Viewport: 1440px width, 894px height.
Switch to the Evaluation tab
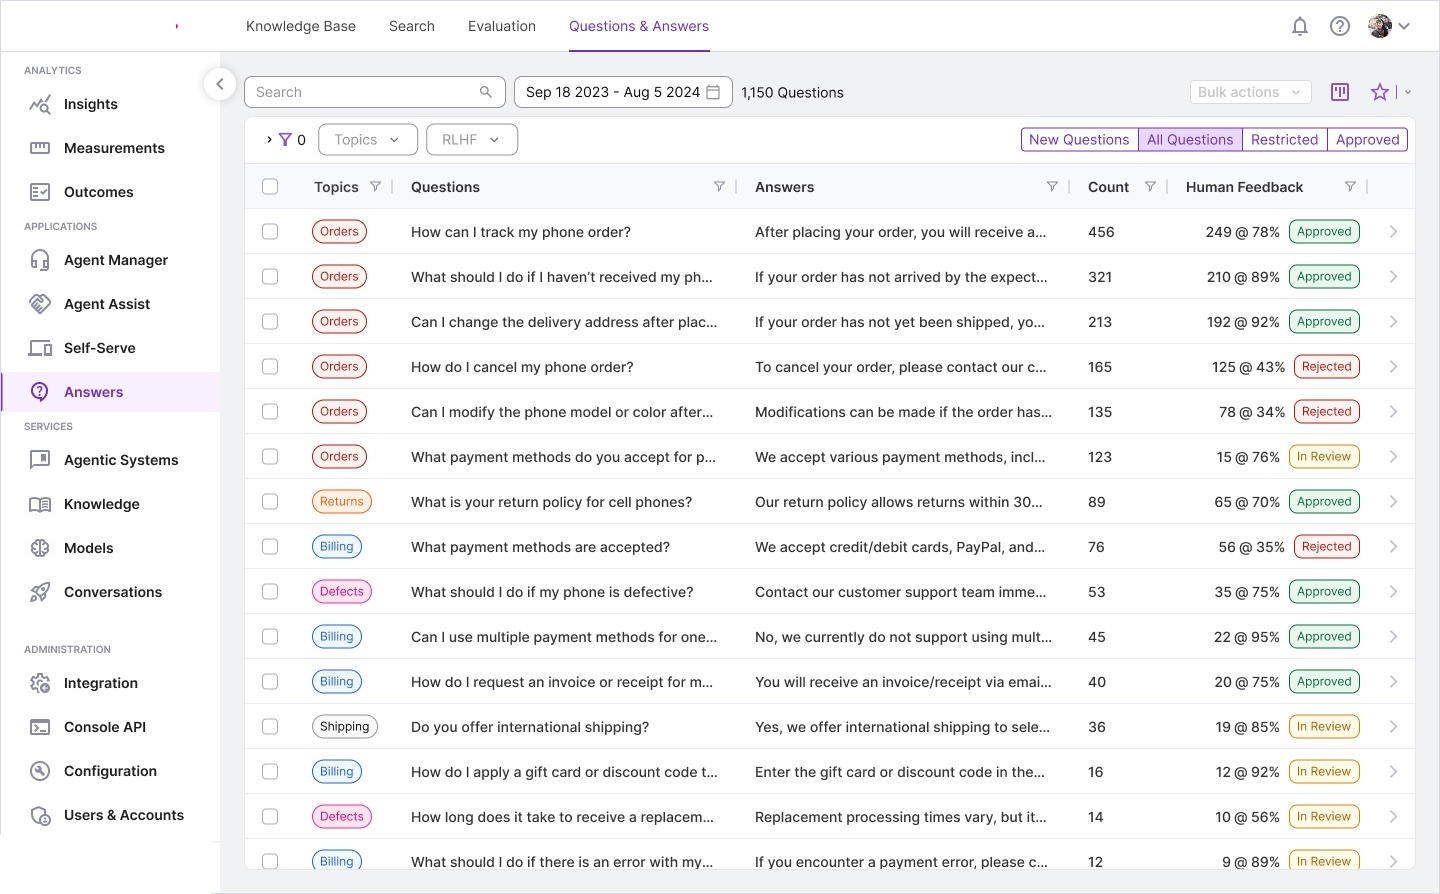tap(501, 26)
